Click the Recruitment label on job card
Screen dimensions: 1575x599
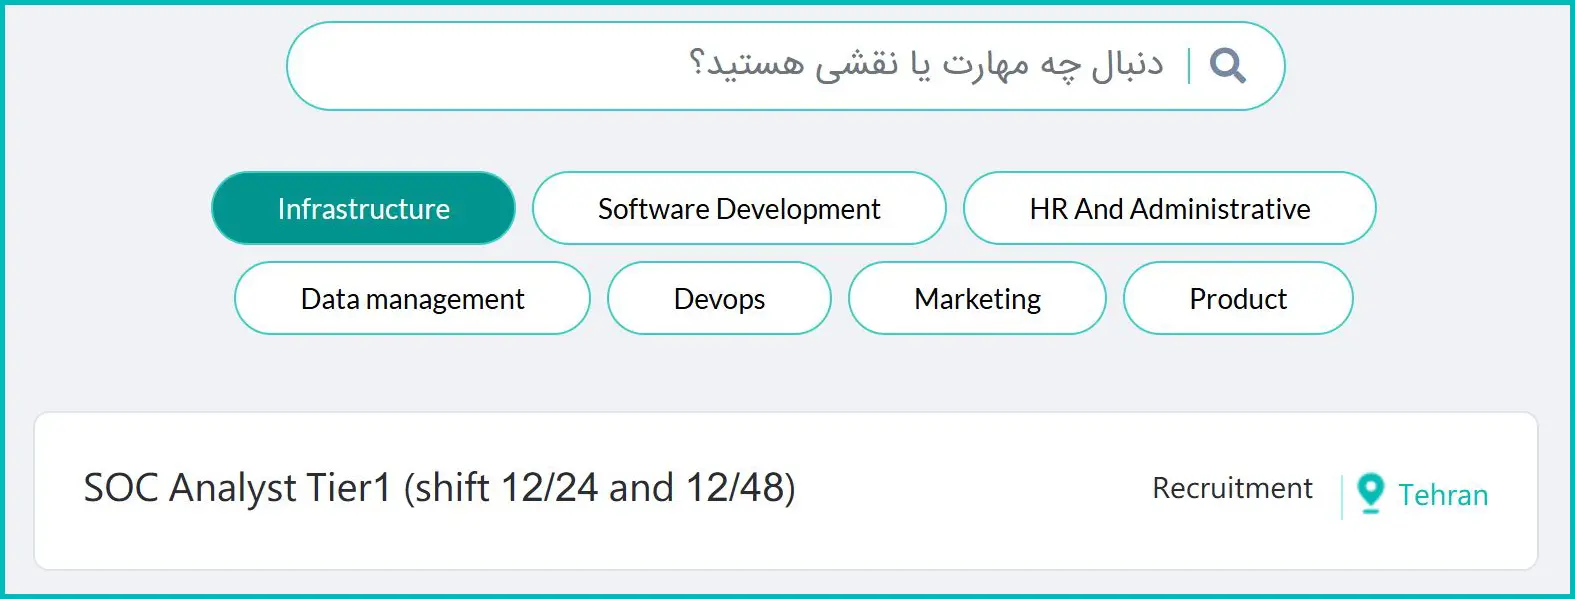(x=1232, y=488)
